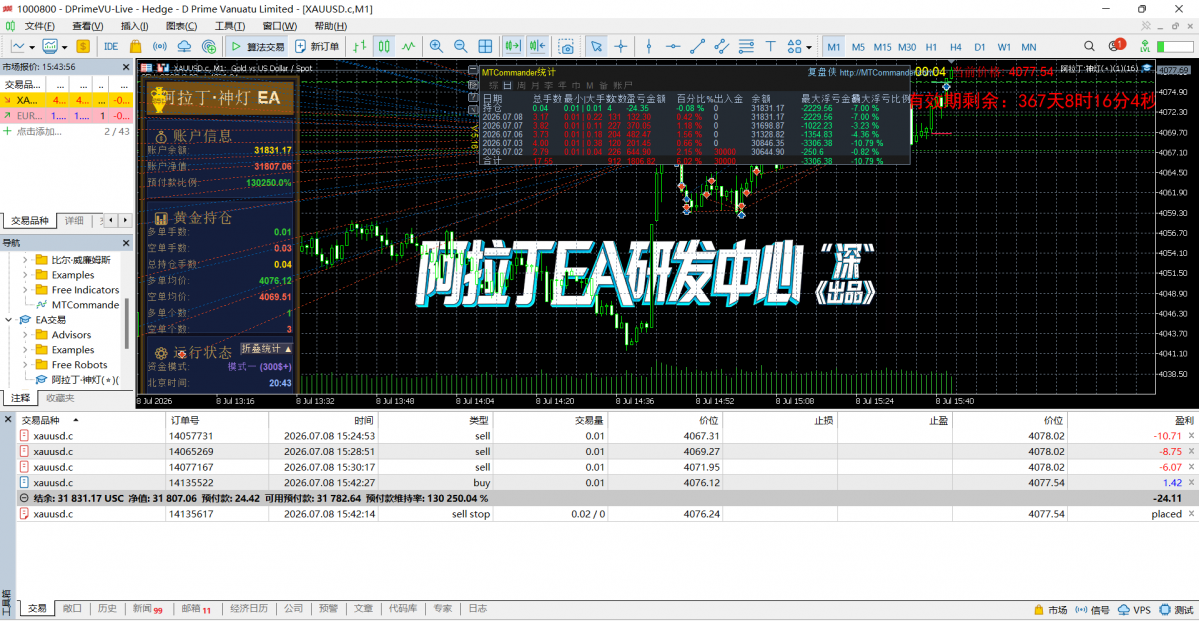Zoom in on the chart
The image size is (1199, 621).
click(437, 46)
